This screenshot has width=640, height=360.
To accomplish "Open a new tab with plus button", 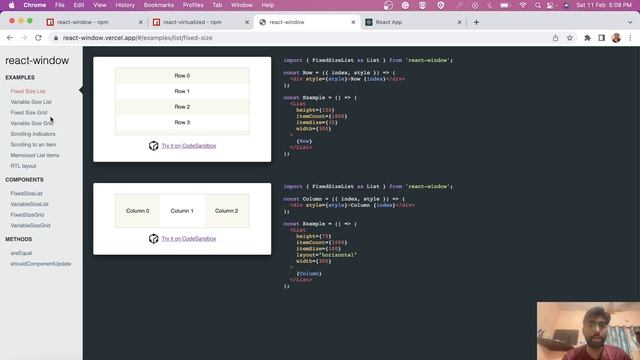I will click(x=476, y=22).
